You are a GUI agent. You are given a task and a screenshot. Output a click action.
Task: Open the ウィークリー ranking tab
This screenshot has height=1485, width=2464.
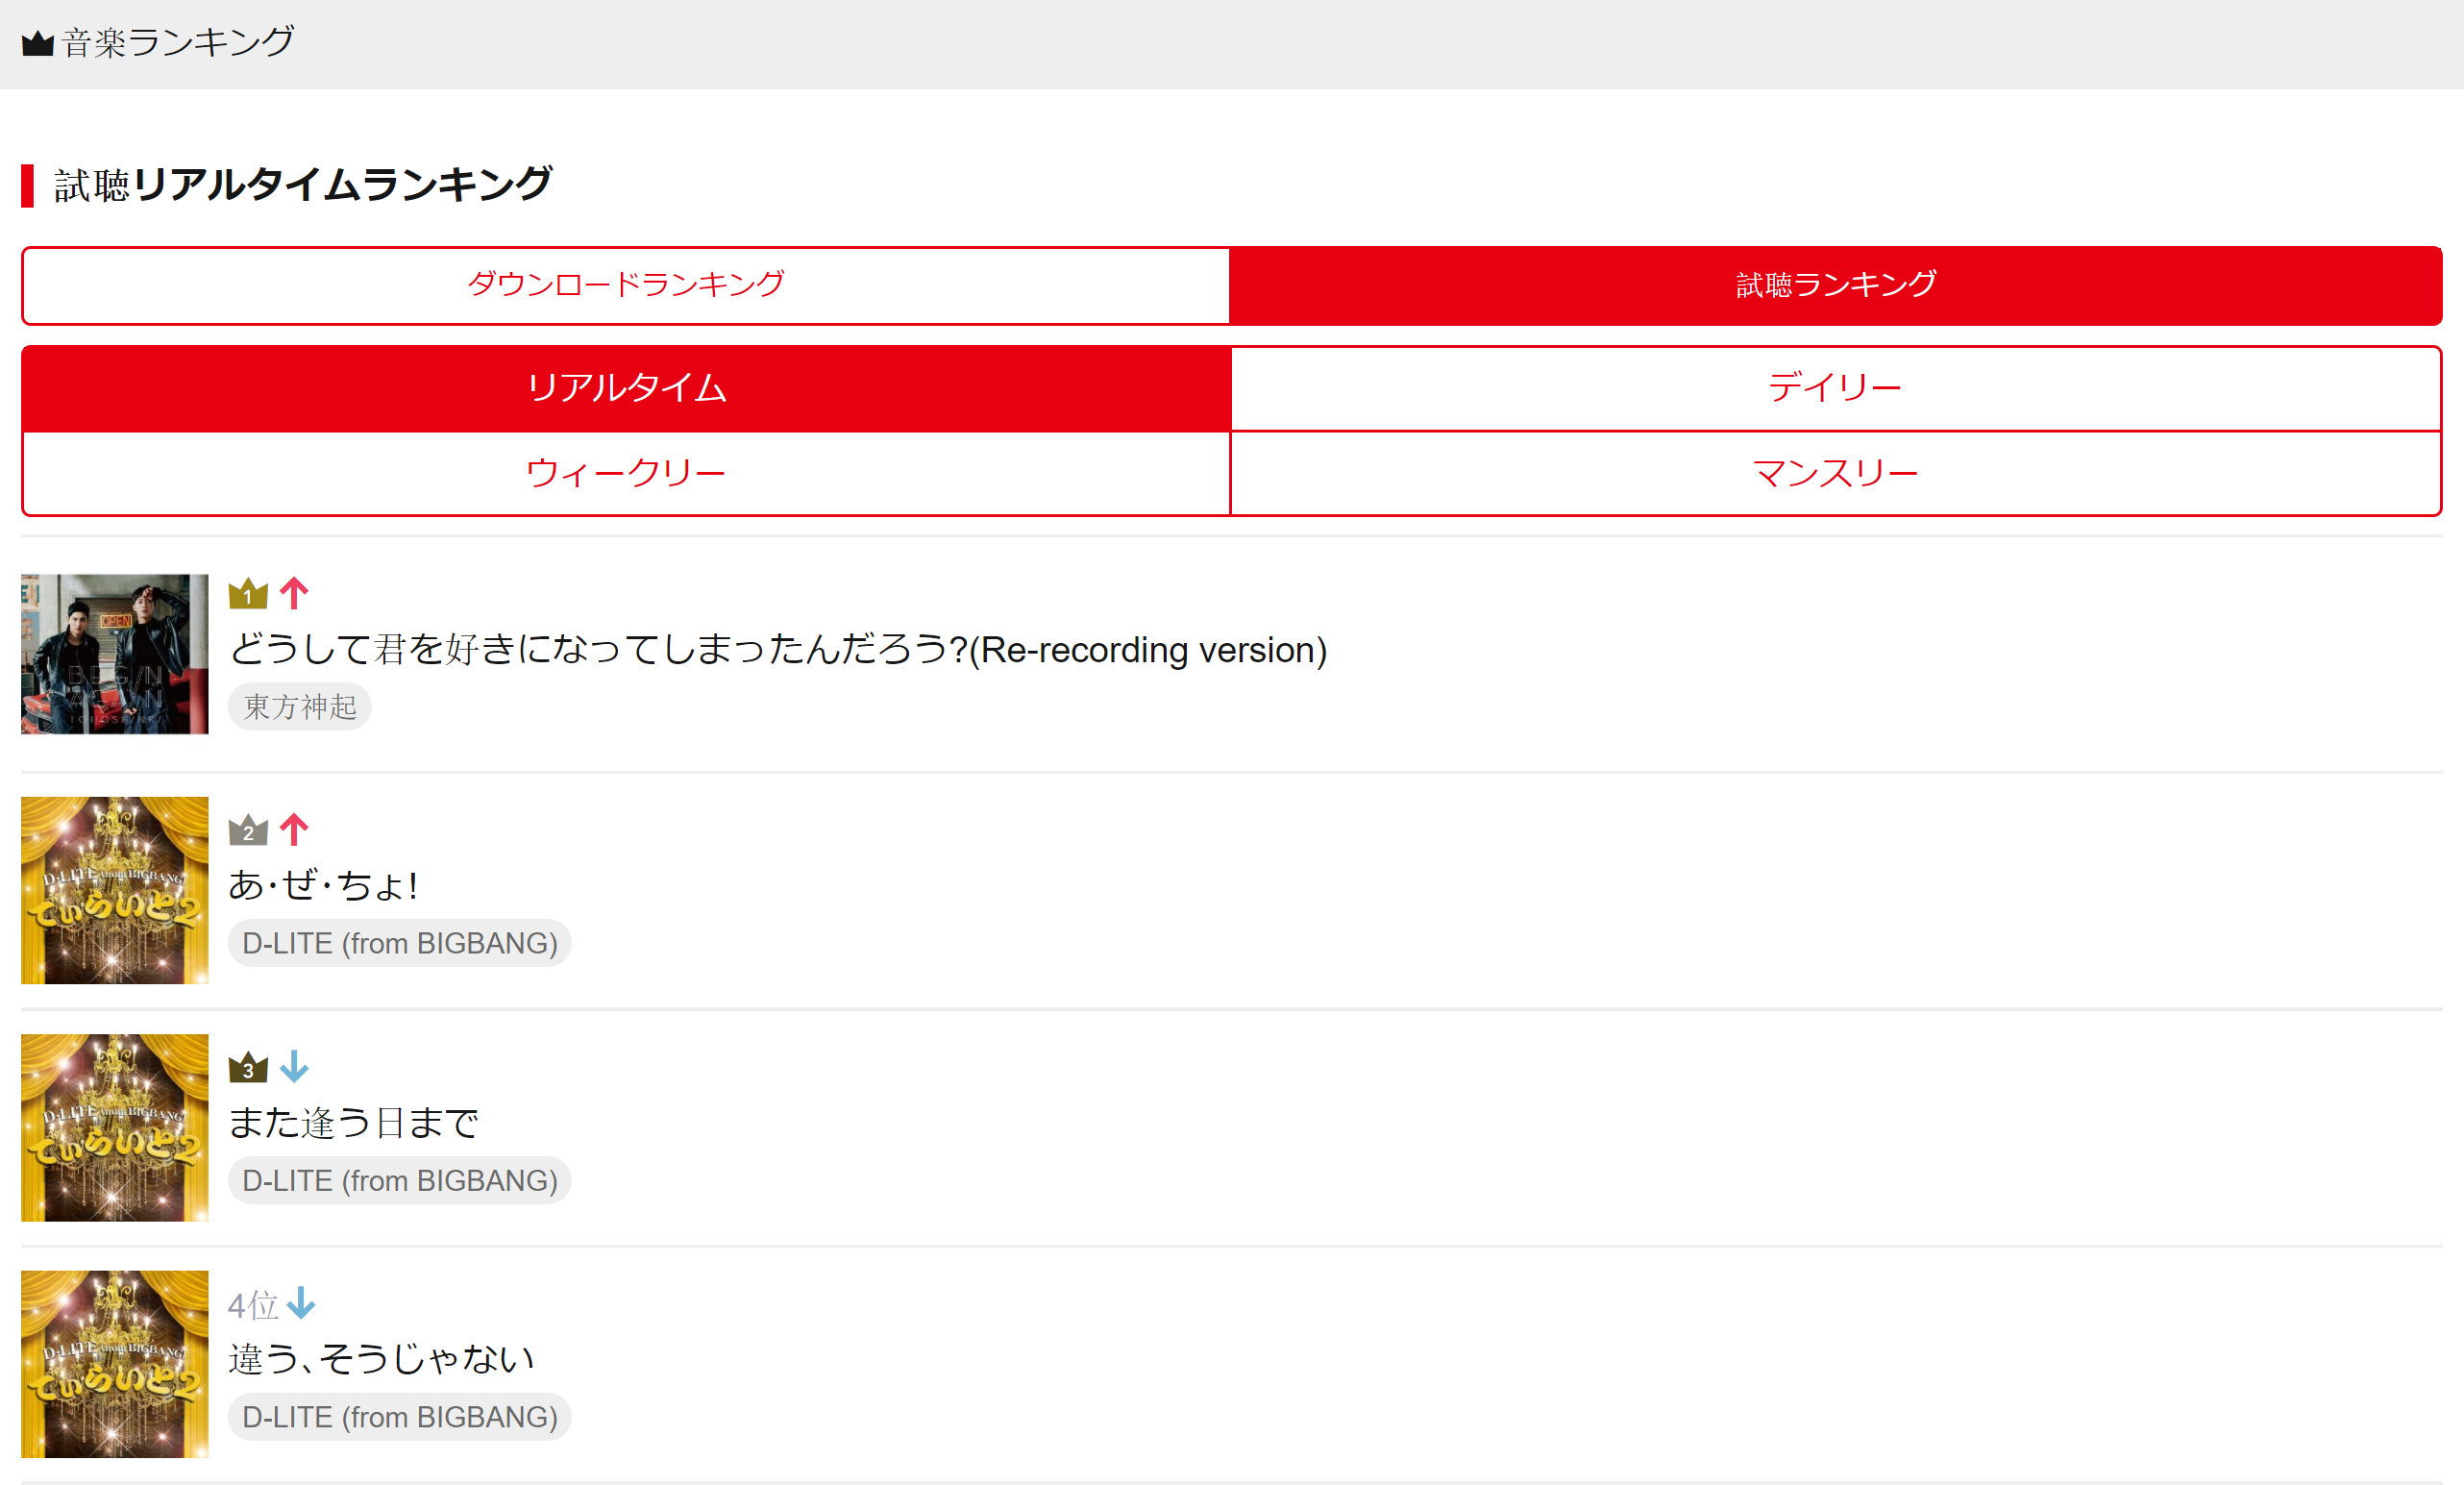626,473
